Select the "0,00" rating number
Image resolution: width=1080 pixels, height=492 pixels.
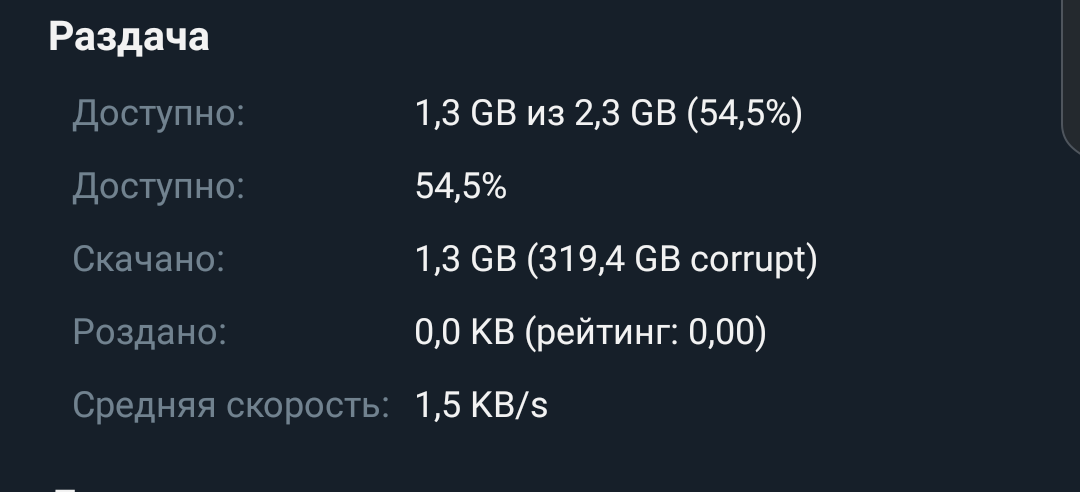click(725, 333)
